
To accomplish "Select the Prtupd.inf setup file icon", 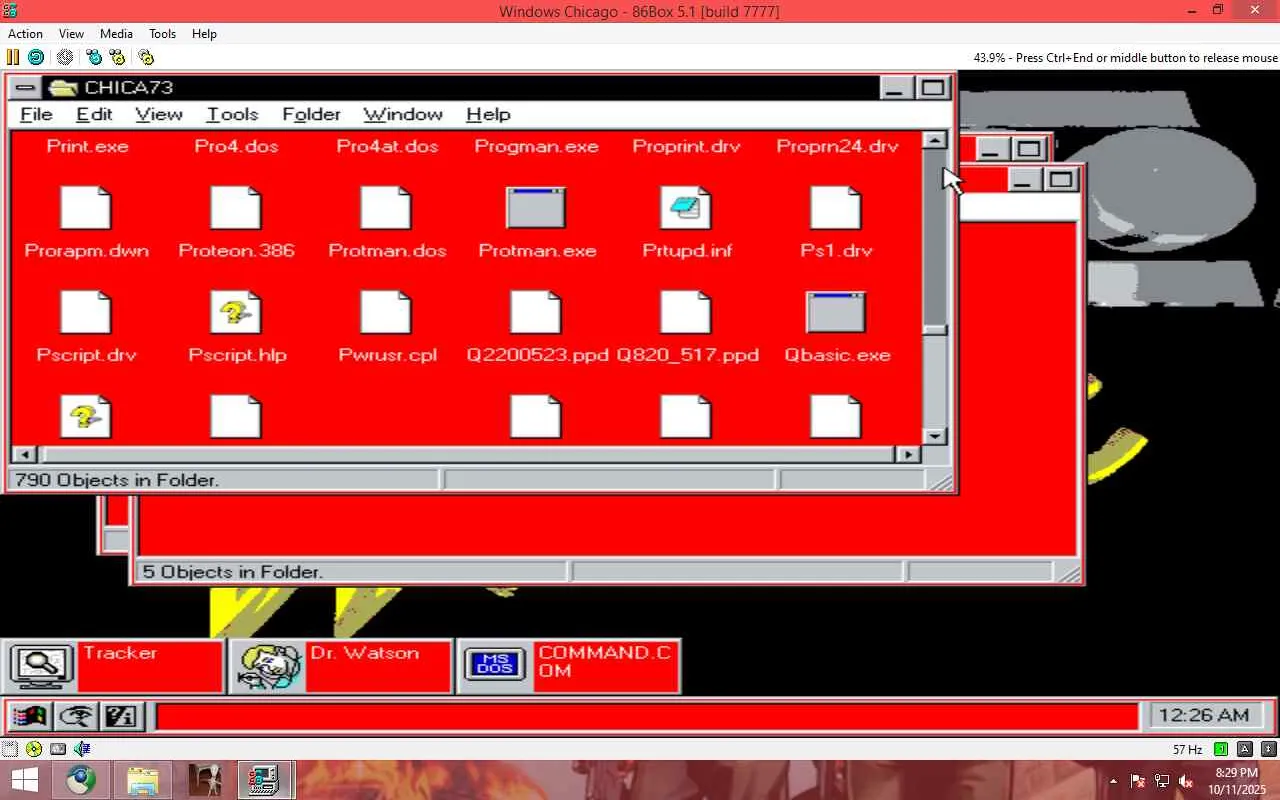I will 686,208.
